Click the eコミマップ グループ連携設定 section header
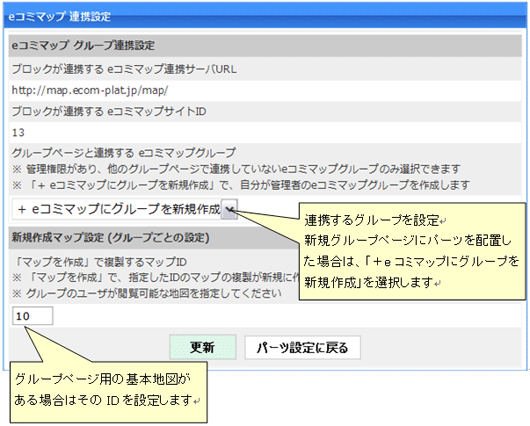The width and height of the screenshot is (530, 426). tap(265, 45)
